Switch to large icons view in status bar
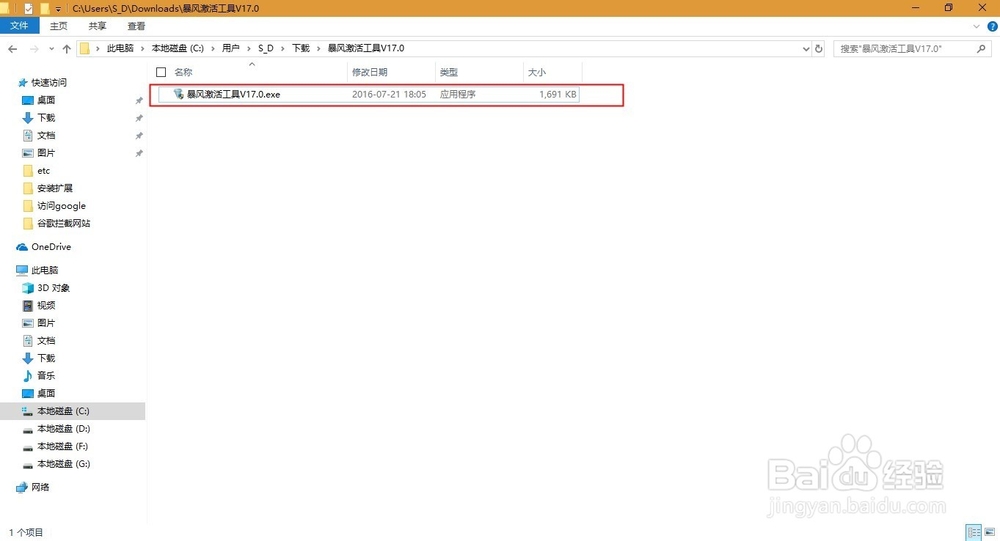 coord(989,532)
